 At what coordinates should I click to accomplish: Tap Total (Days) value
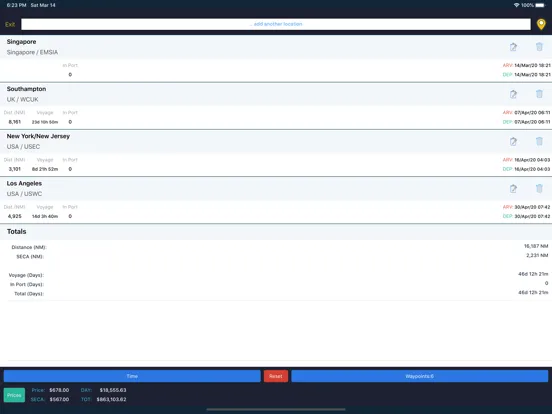tap(533, 292)
